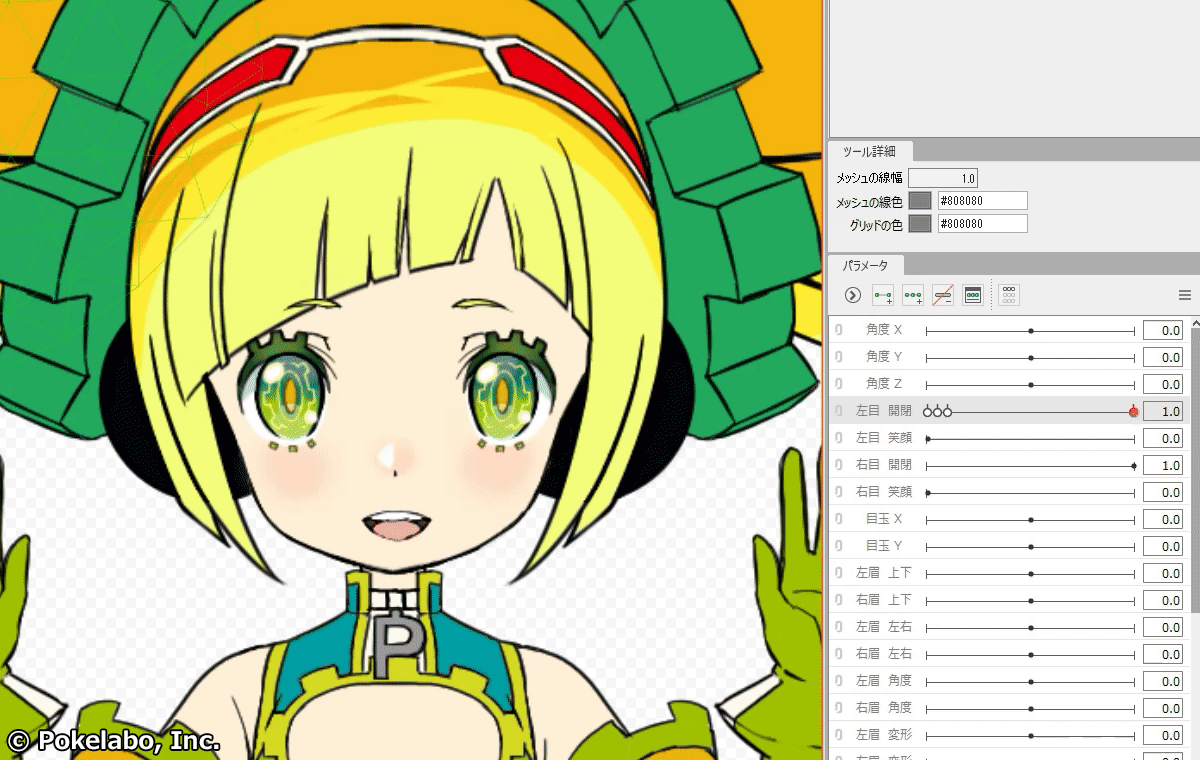This screenshot has width=1200, height=760.
Task: Click the 角度 X slider handle
Action: (x=1031, y=330)
